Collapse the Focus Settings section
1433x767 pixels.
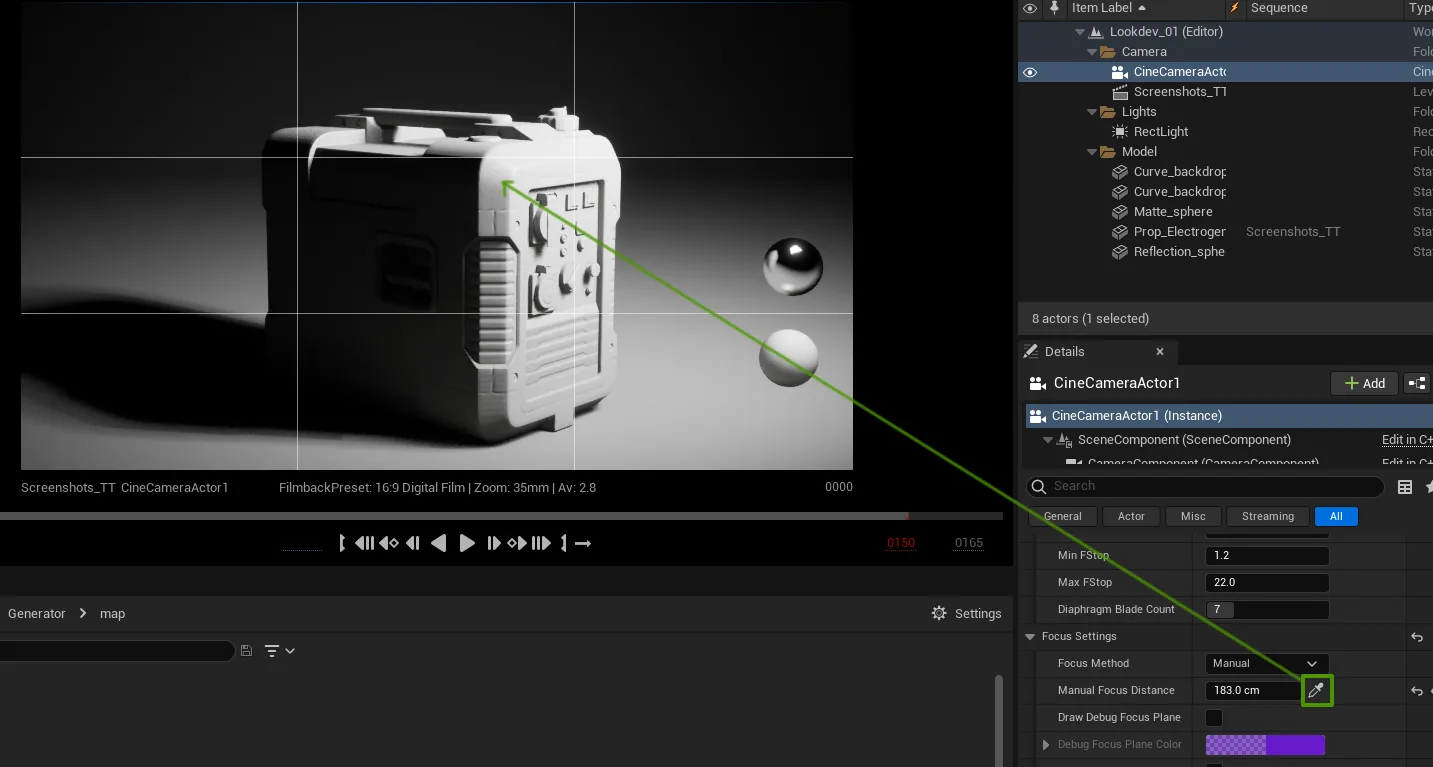[1030, 636]
